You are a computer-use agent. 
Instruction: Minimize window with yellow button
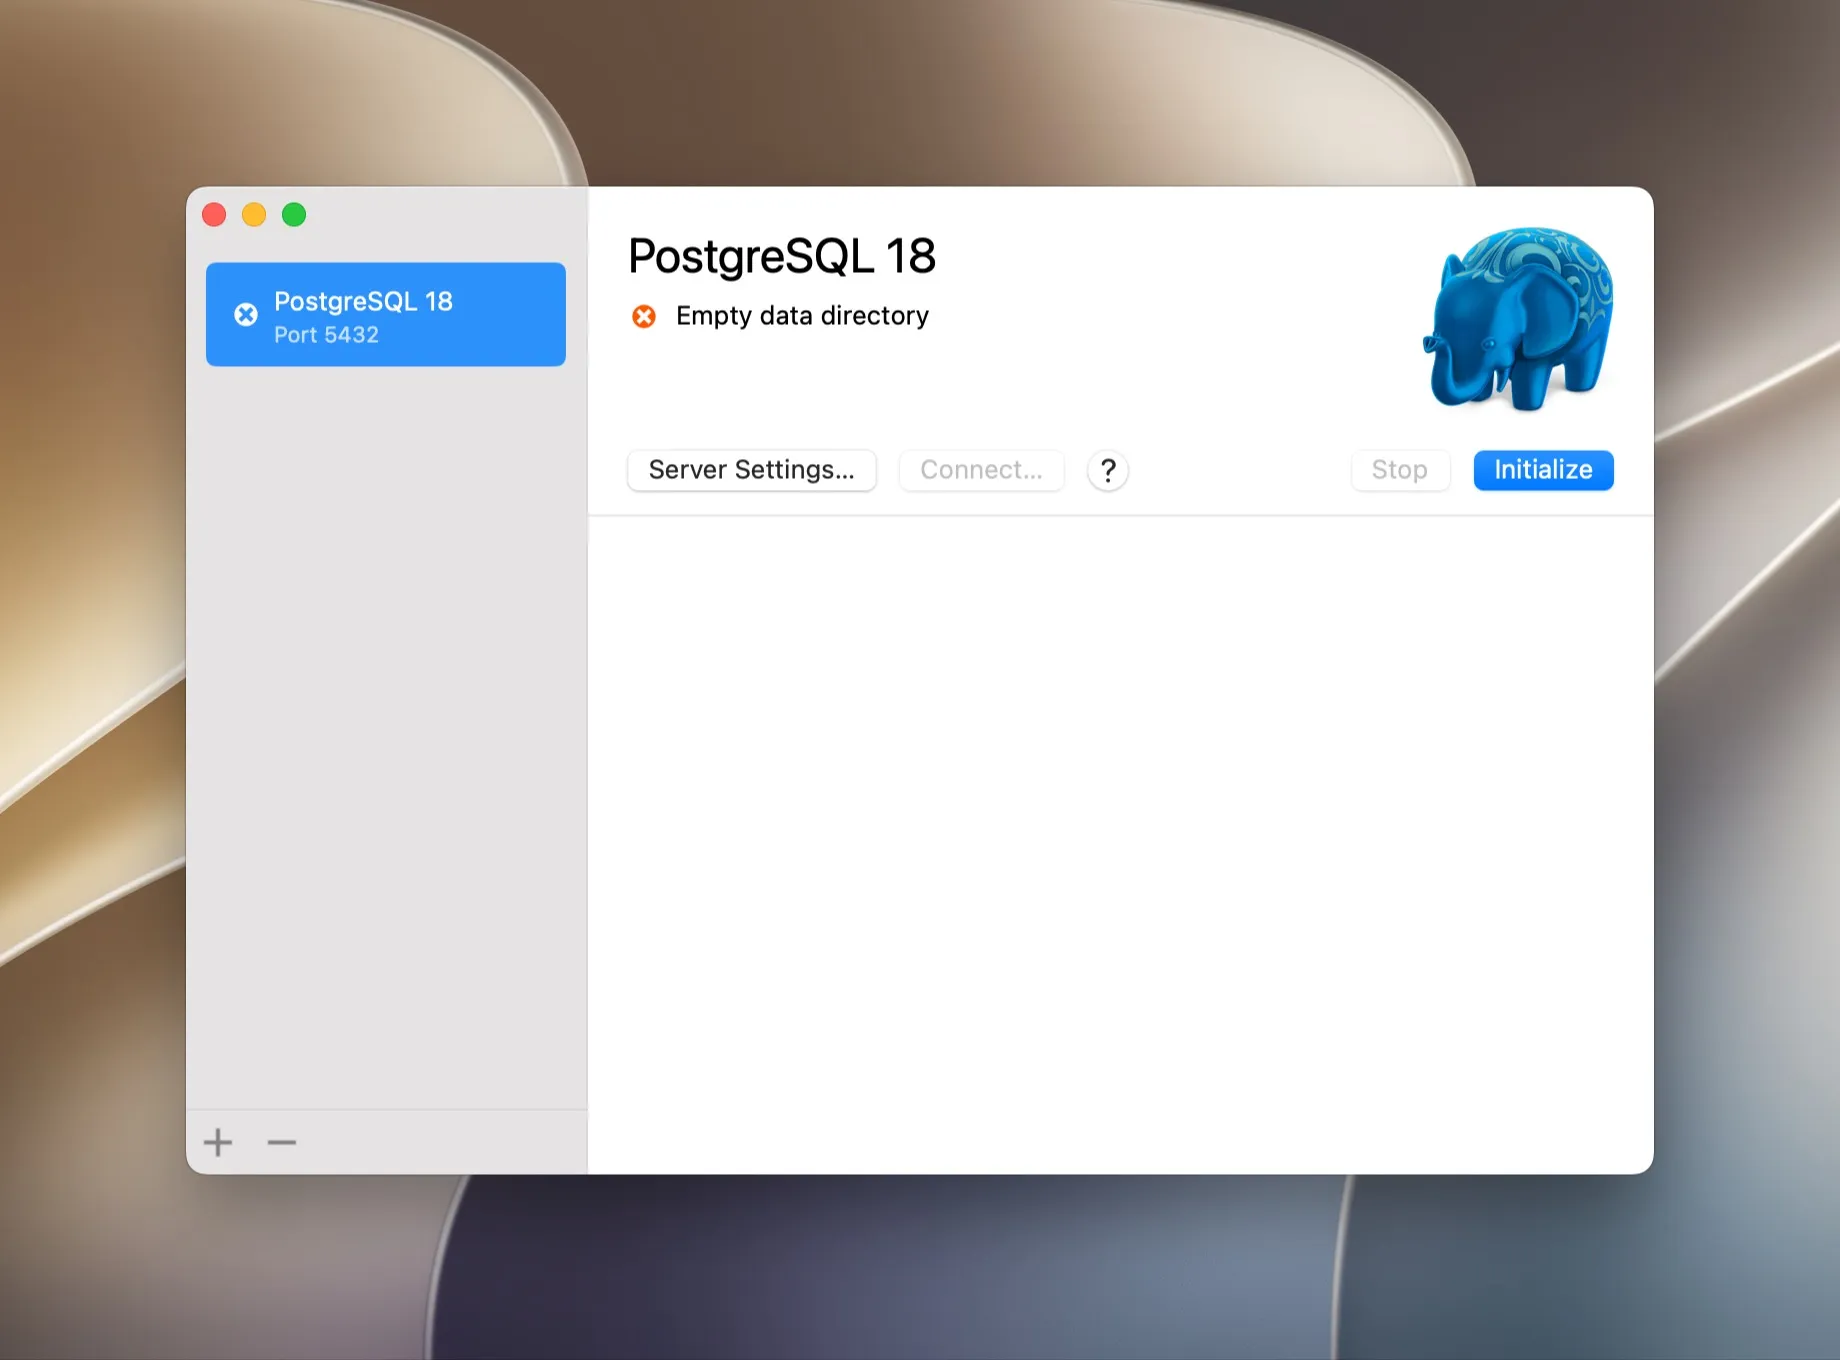pyautogui.click(x=254, y=215)
